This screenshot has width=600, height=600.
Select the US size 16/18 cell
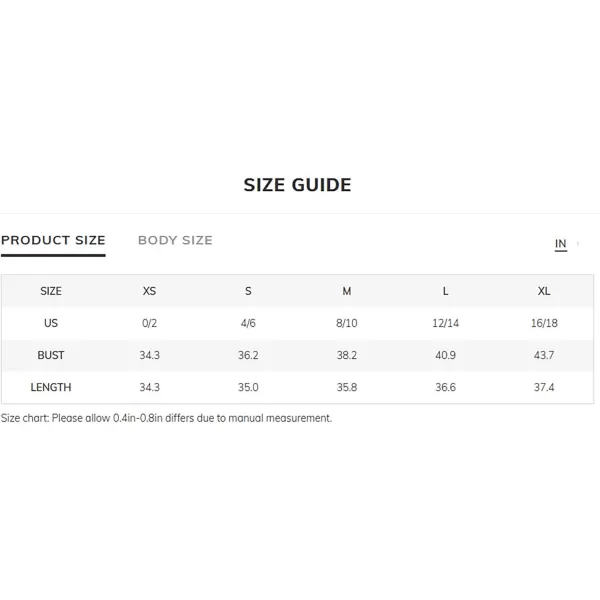click(544, 323)
